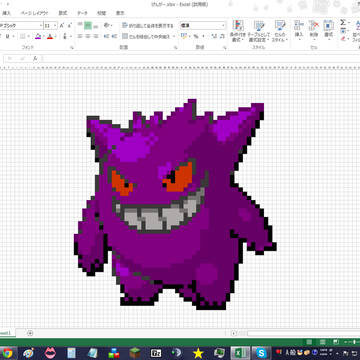Click the zoom slider in status bar
This screenshot has width=360, height=360.
(353, 342)
